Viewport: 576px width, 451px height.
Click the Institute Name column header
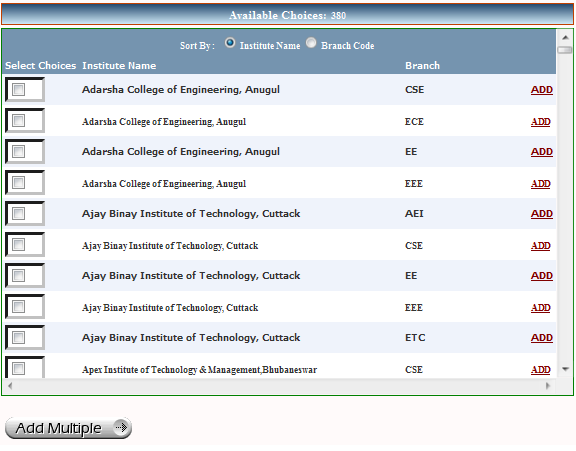[x=119, y=65]
